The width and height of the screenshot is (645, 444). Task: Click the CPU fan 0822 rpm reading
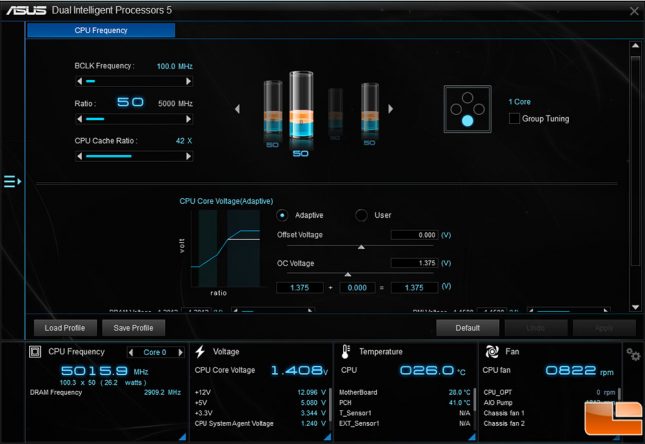tap(579, 371)
